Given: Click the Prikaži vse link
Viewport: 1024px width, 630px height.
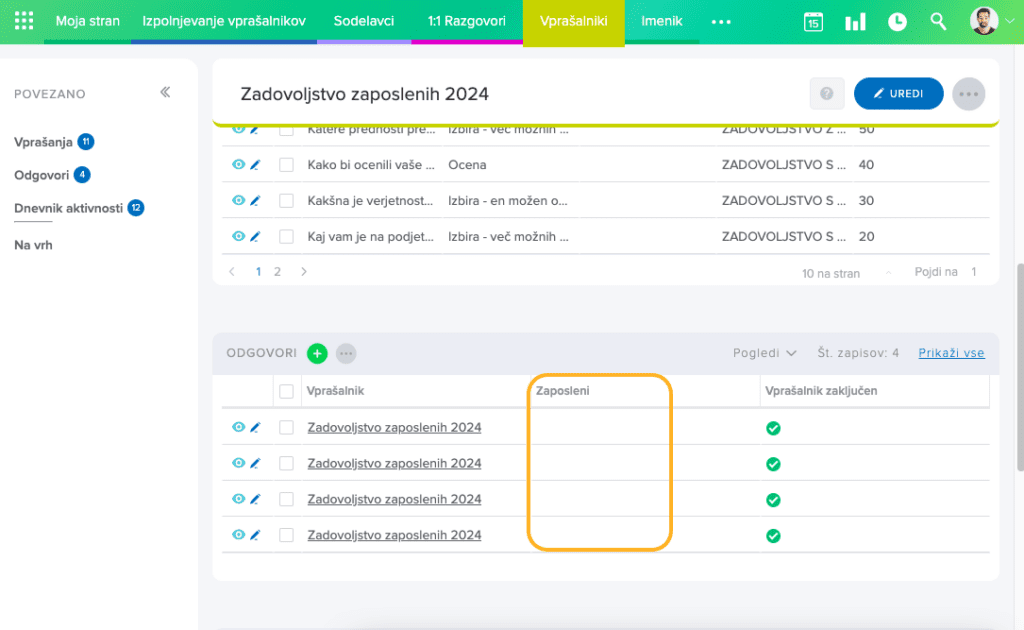Looking at the screenshot, I should (x=951, y=353).
